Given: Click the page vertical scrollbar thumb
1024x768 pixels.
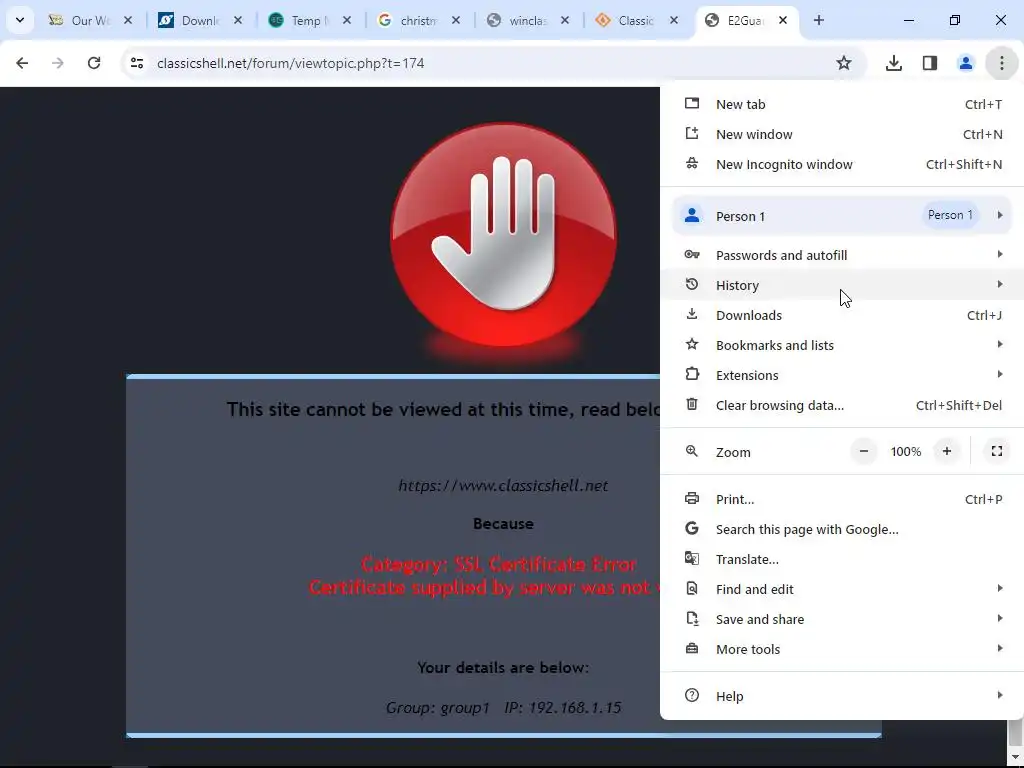Looking at the screenshot, I should coord(1015,731).
